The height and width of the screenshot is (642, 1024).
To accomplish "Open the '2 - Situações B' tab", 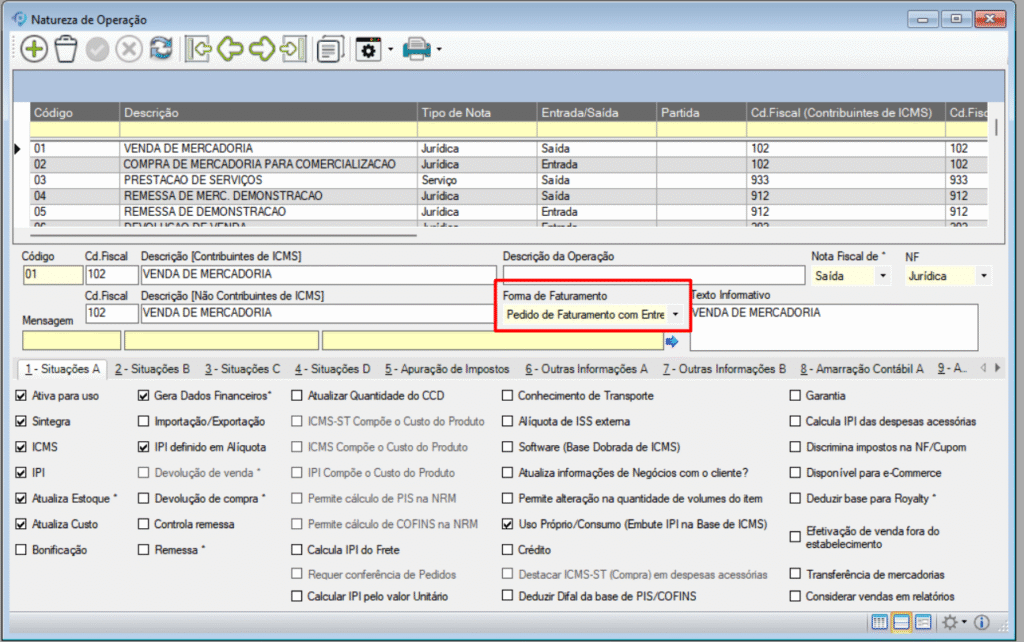I will point(152,368).
